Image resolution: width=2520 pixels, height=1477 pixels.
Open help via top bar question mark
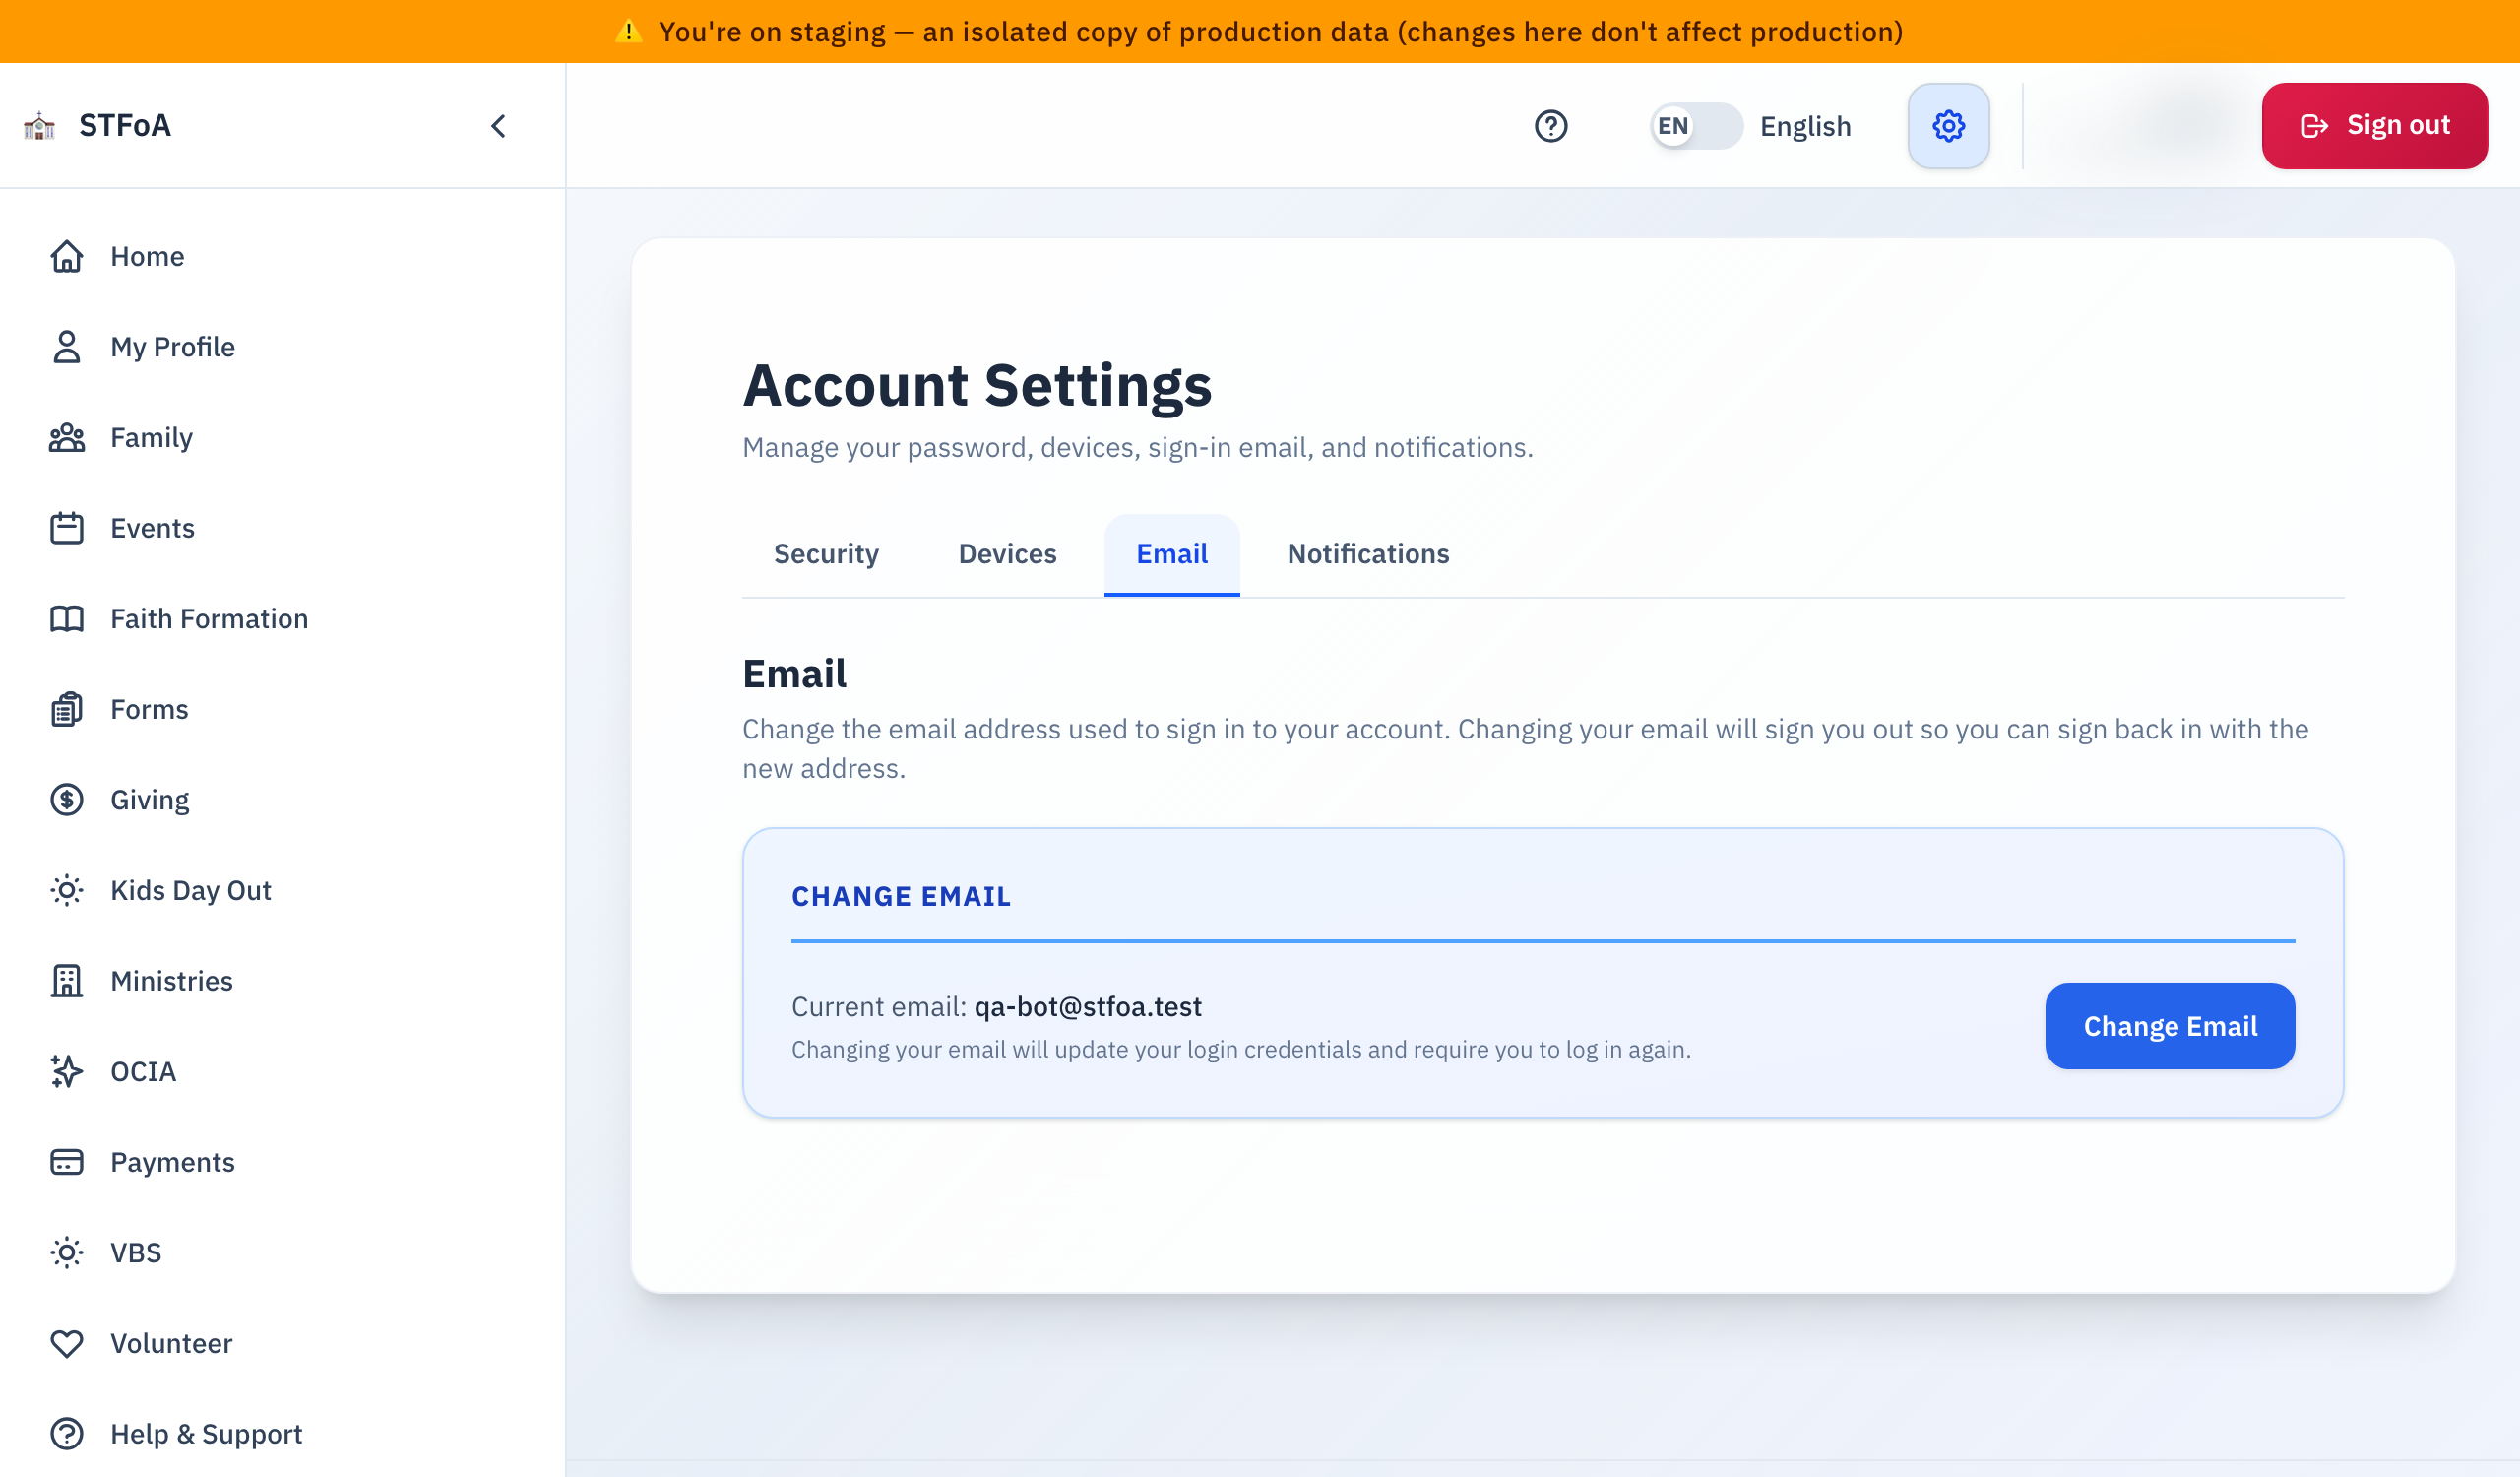point(1550,126)
